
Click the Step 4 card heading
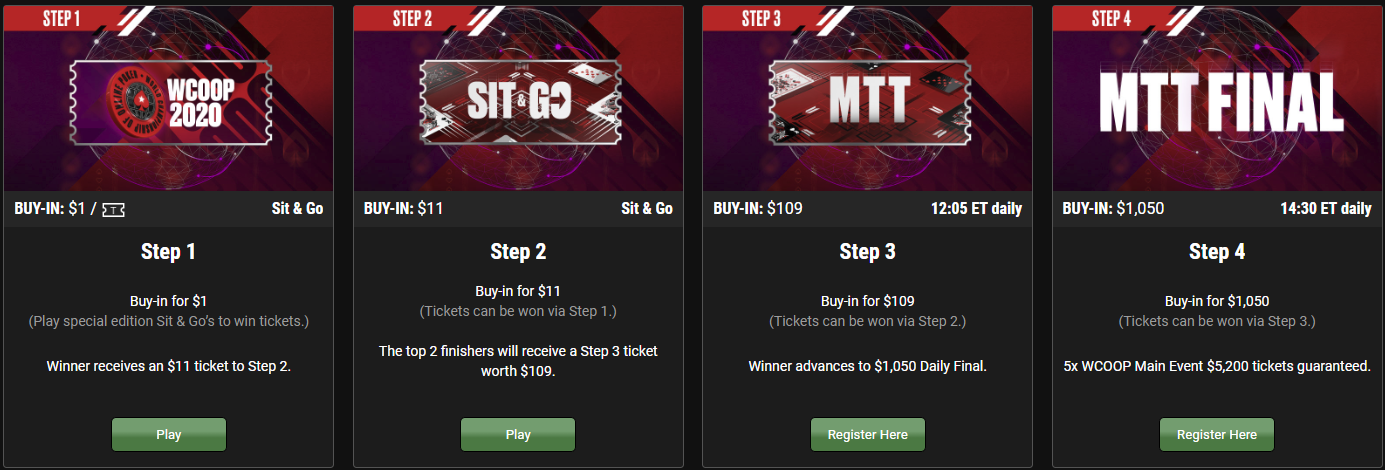(1217, 252)
